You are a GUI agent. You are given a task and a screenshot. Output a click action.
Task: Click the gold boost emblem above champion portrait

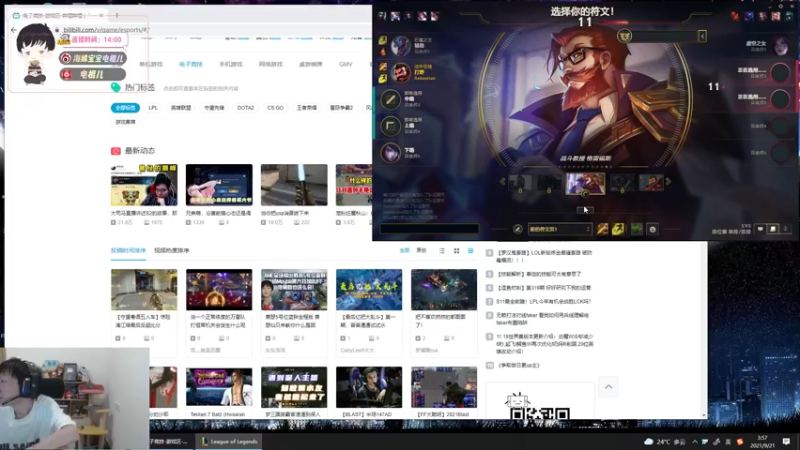tap(624, 36)
